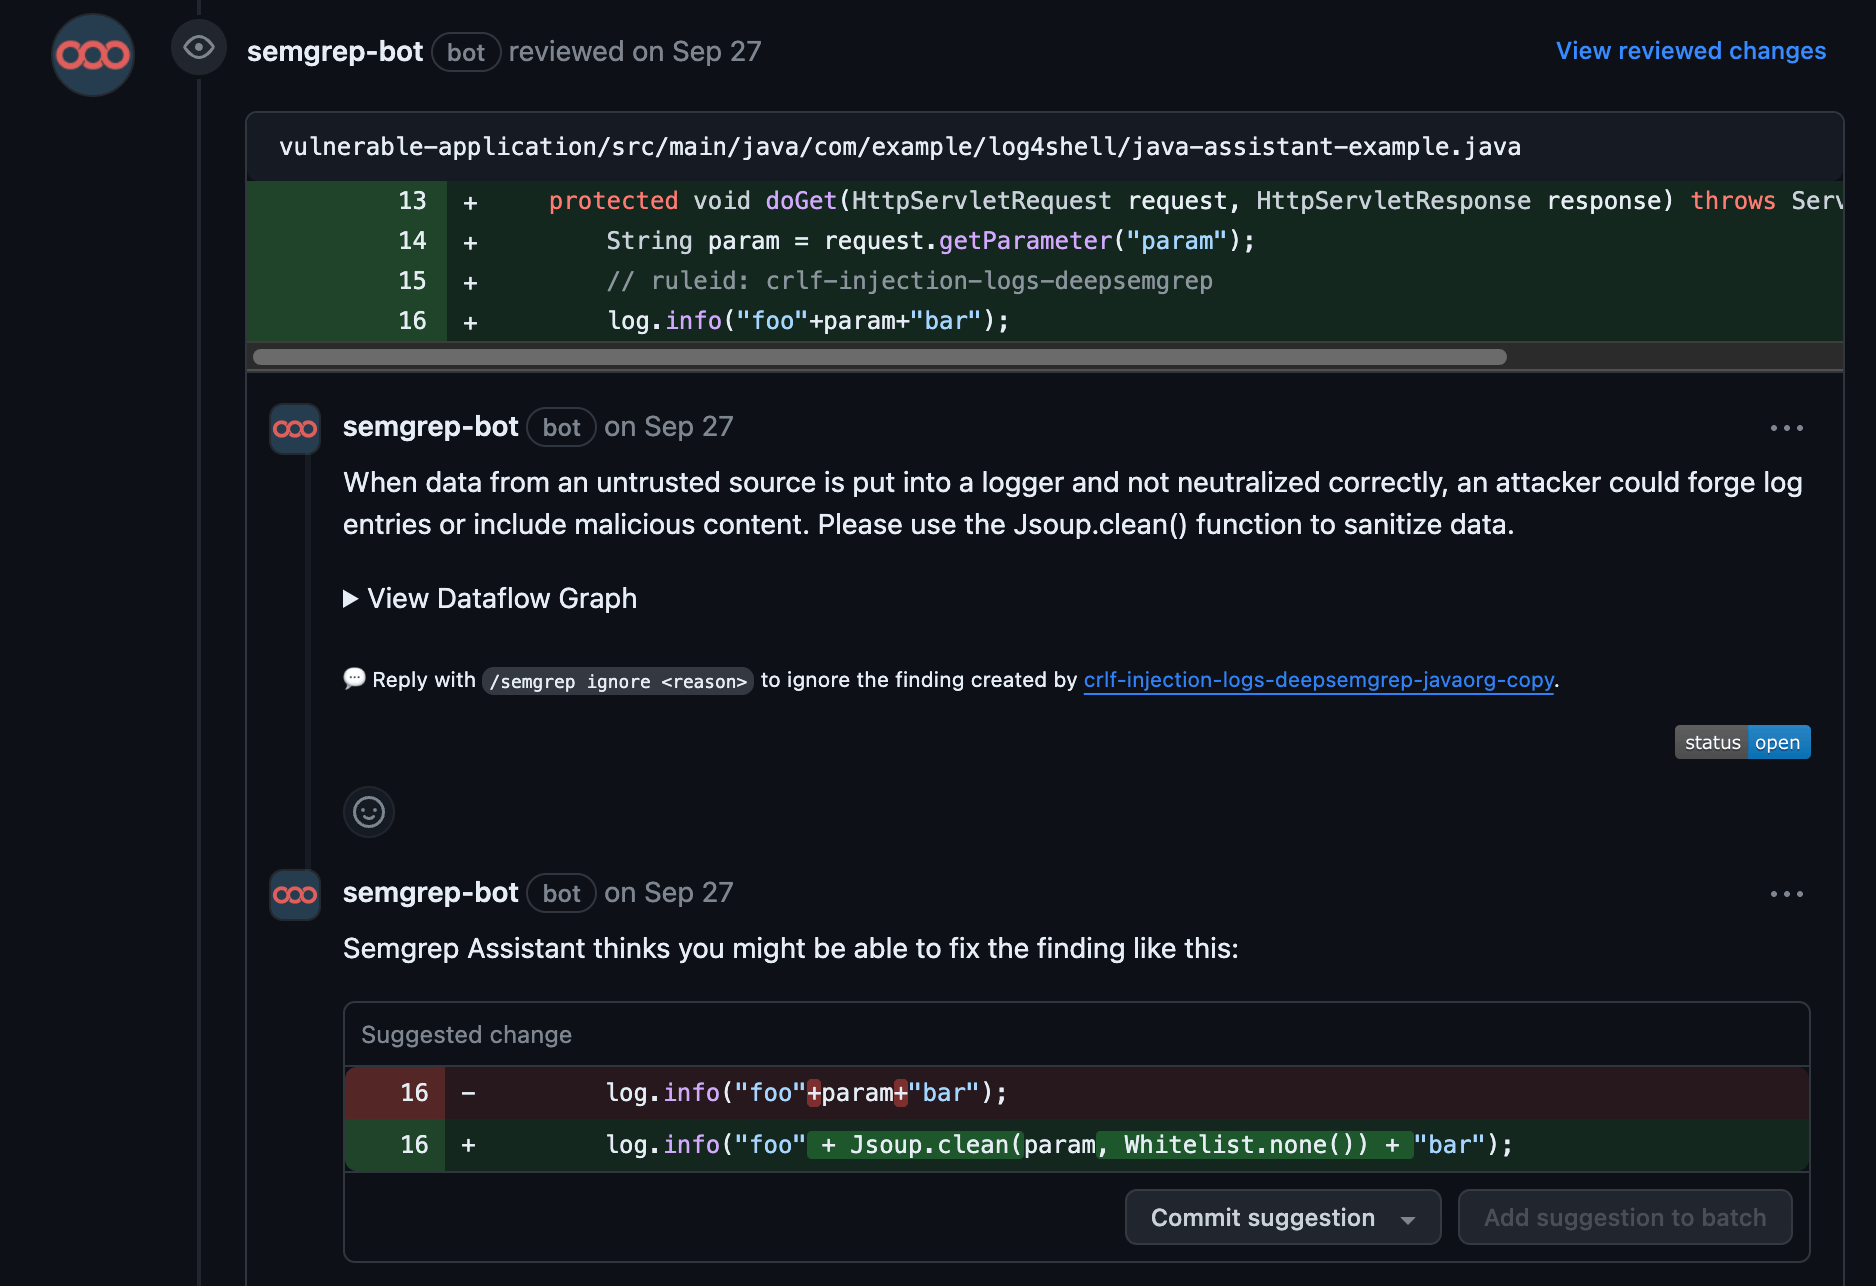Screen dimensions: 1876x1286
Task: Click the added Jsoup.clean line in suggestion
Action: [1077, 1145]
